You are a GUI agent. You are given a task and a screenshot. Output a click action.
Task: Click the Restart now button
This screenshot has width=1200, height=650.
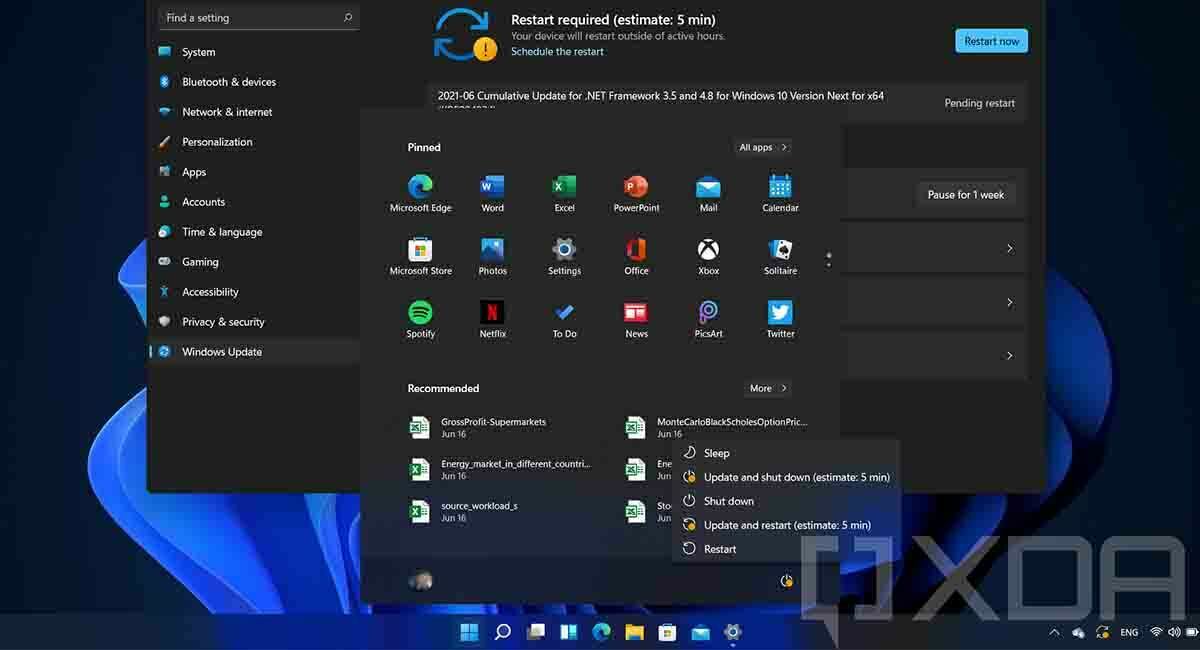(991, 41)
